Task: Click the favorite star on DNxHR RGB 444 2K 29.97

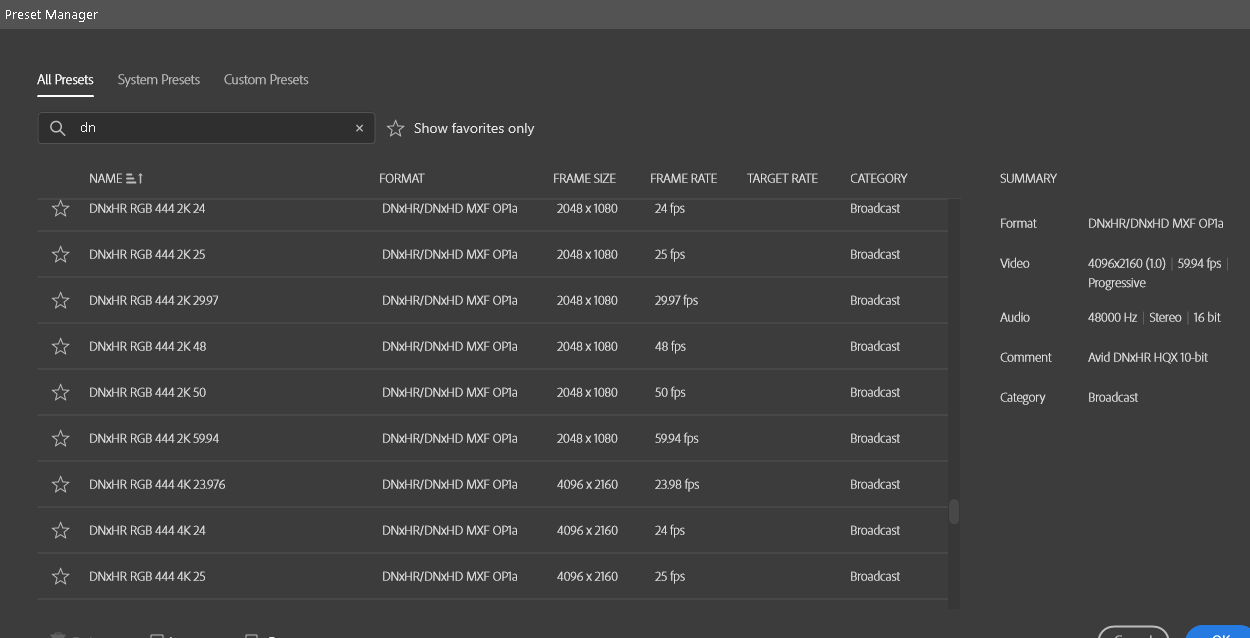Action: pos(60,300)
